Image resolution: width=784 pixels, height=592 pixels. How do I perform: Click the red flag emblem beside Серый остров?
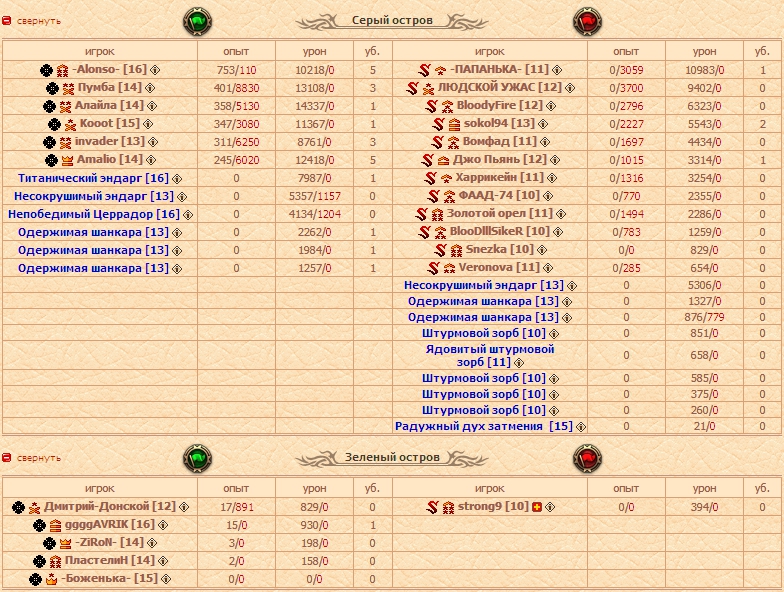coord(587,22)
